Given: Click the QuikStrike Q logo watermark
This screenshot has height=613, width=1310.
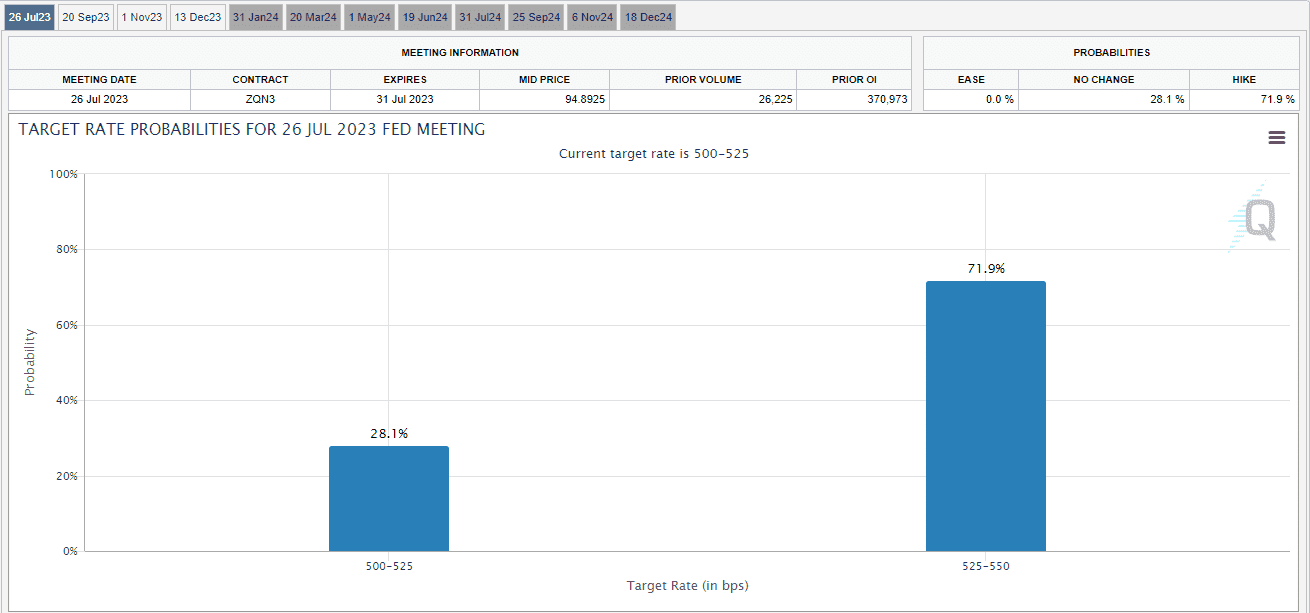Looking at the screenshot, I should click(x=1255, y=219).
